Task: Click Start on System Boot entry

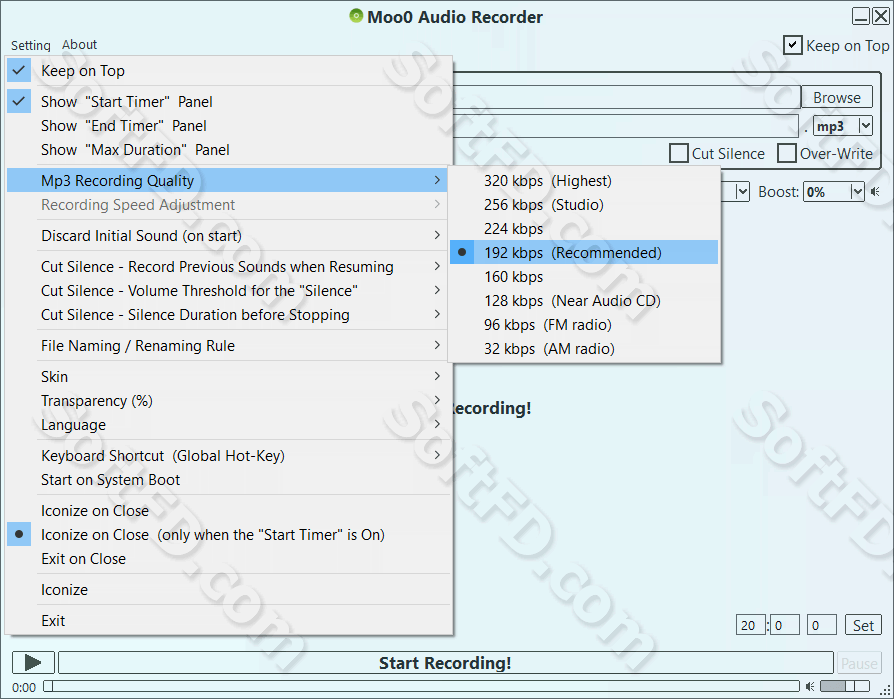Action: tap(228, 479)
